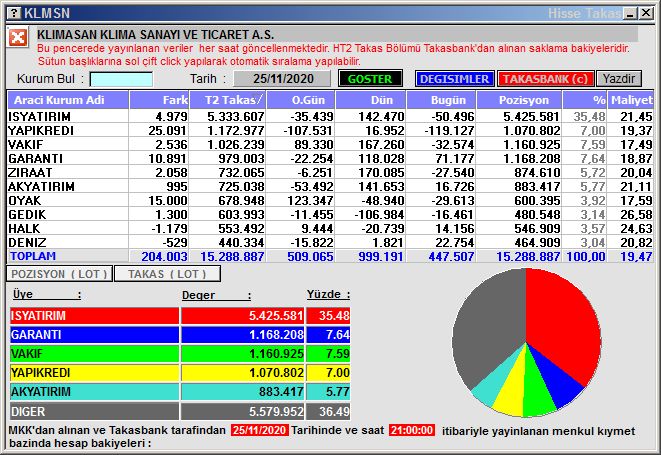Screen dimensions: 661x455
Task: Select the VAKIF row in the table
Action: click(330, 144)
